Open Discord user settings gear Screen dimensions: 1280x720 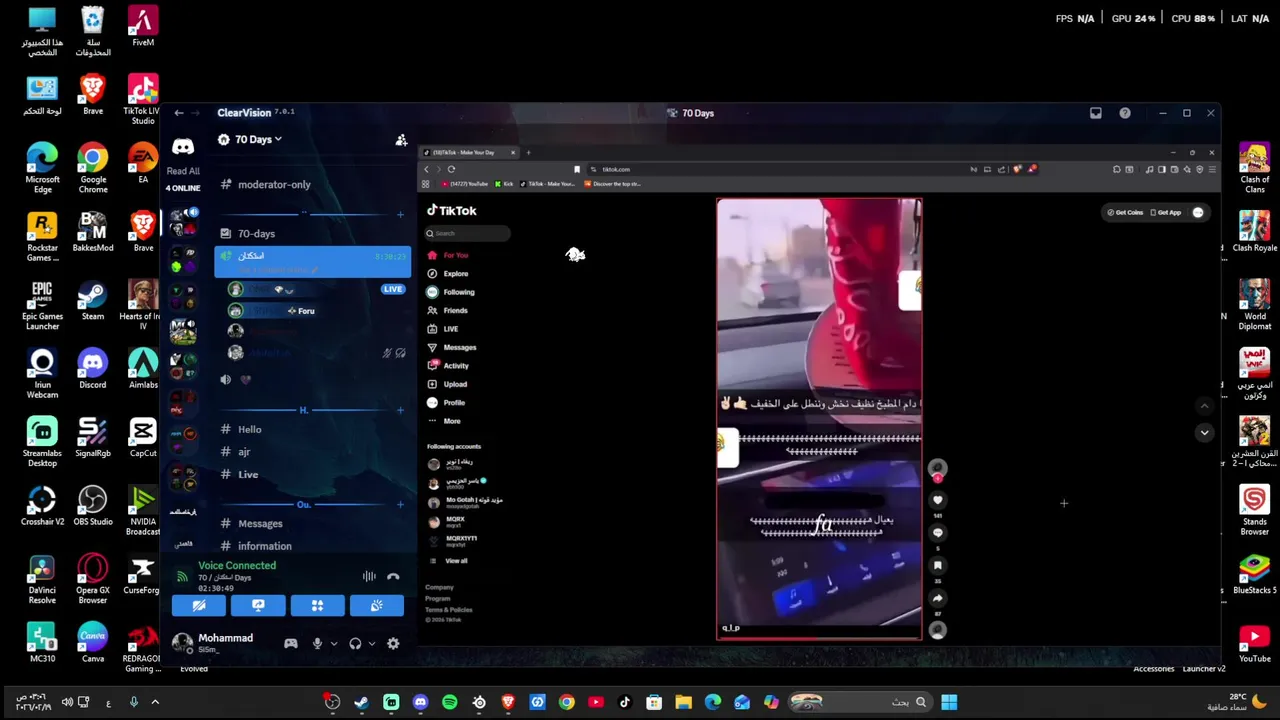[x=393, y=644]
